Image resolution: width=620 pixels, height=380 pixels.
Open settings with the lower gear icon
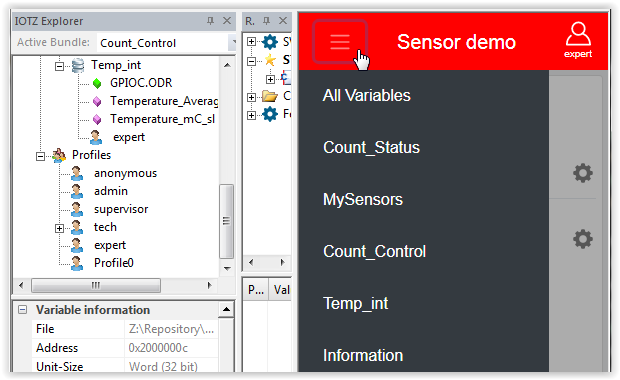tap(582, 239)
